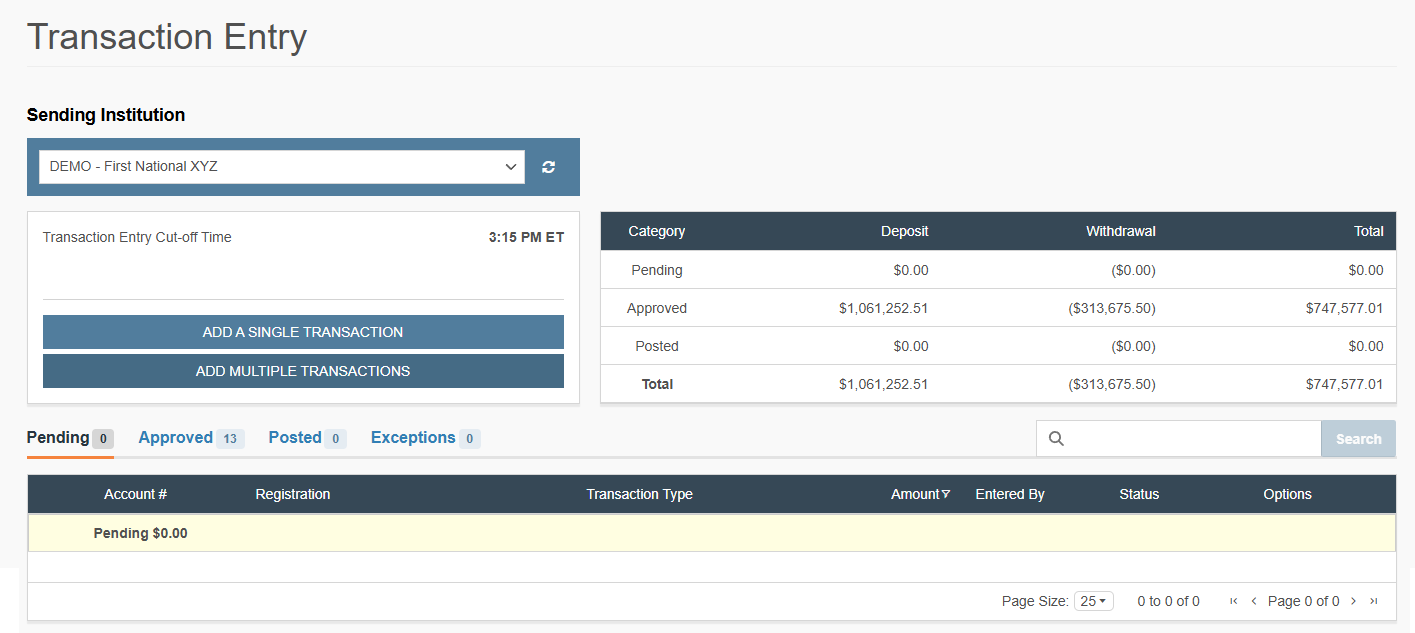This screenshot has width=1415, height=633.
Task: Switch to the Approved tab
Action: pyautogui.click(x=191, y=438)
